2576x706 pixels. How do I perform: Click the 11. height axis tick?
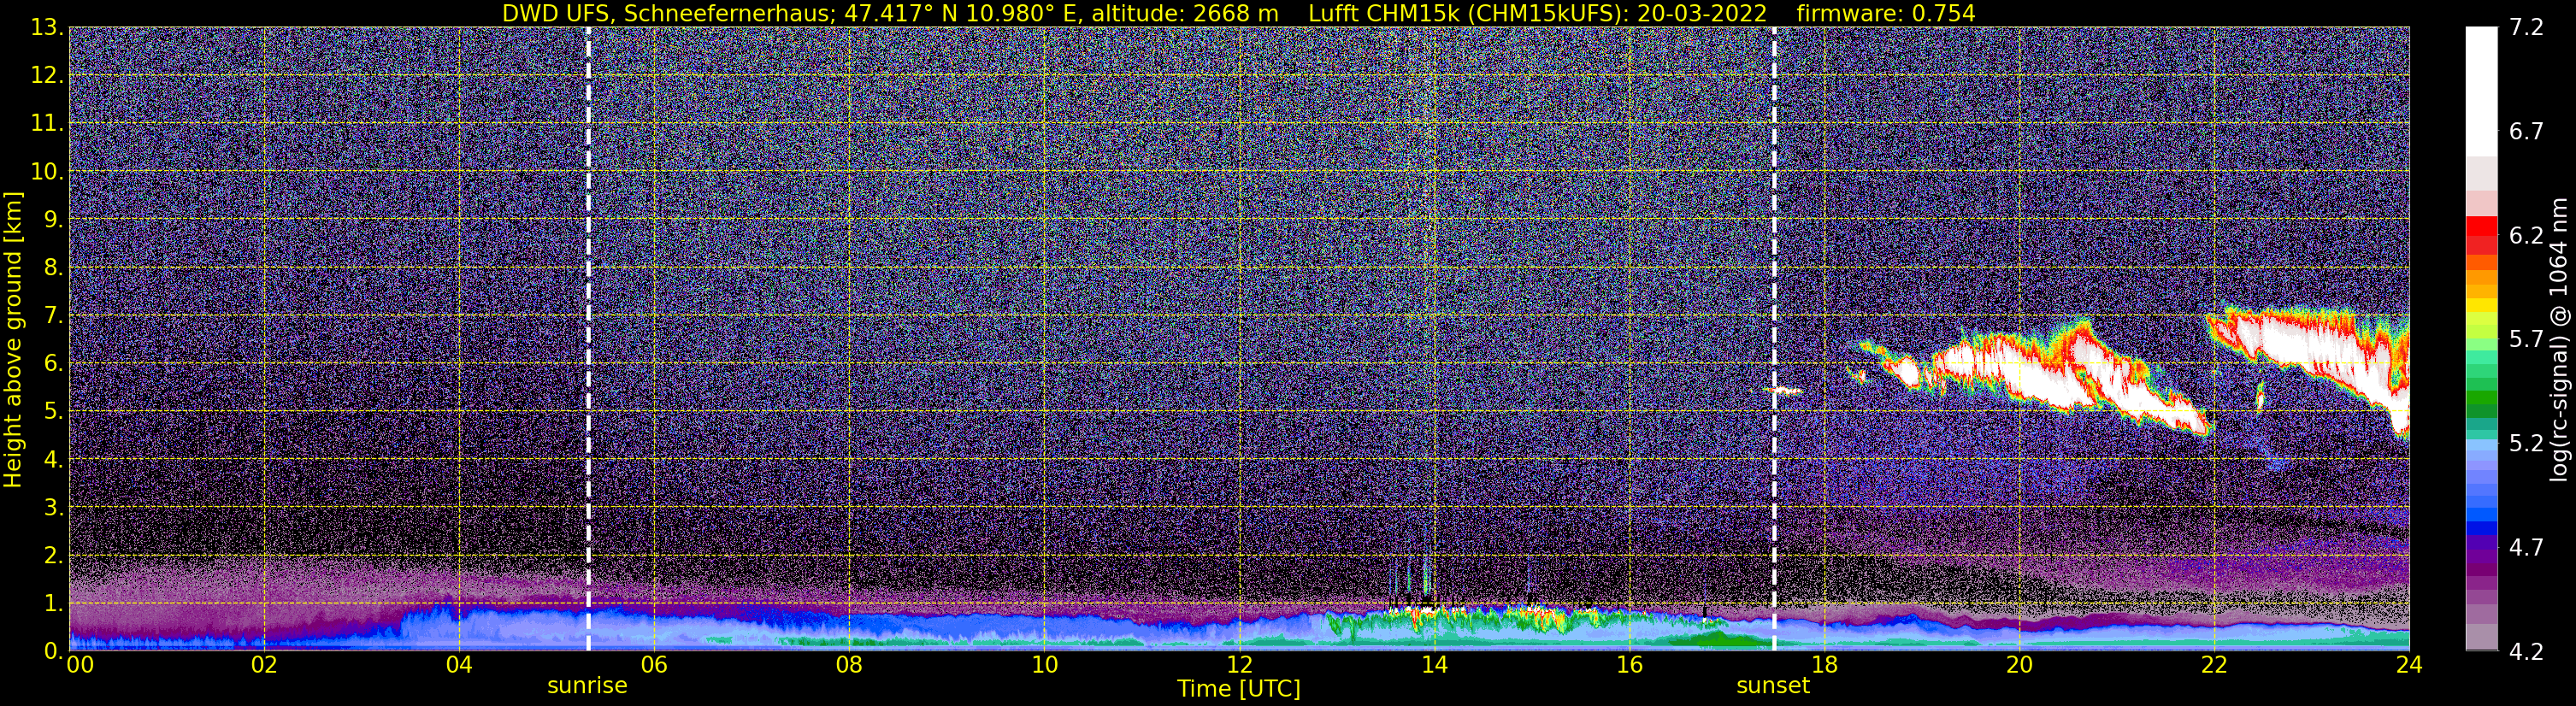point(46,123)
